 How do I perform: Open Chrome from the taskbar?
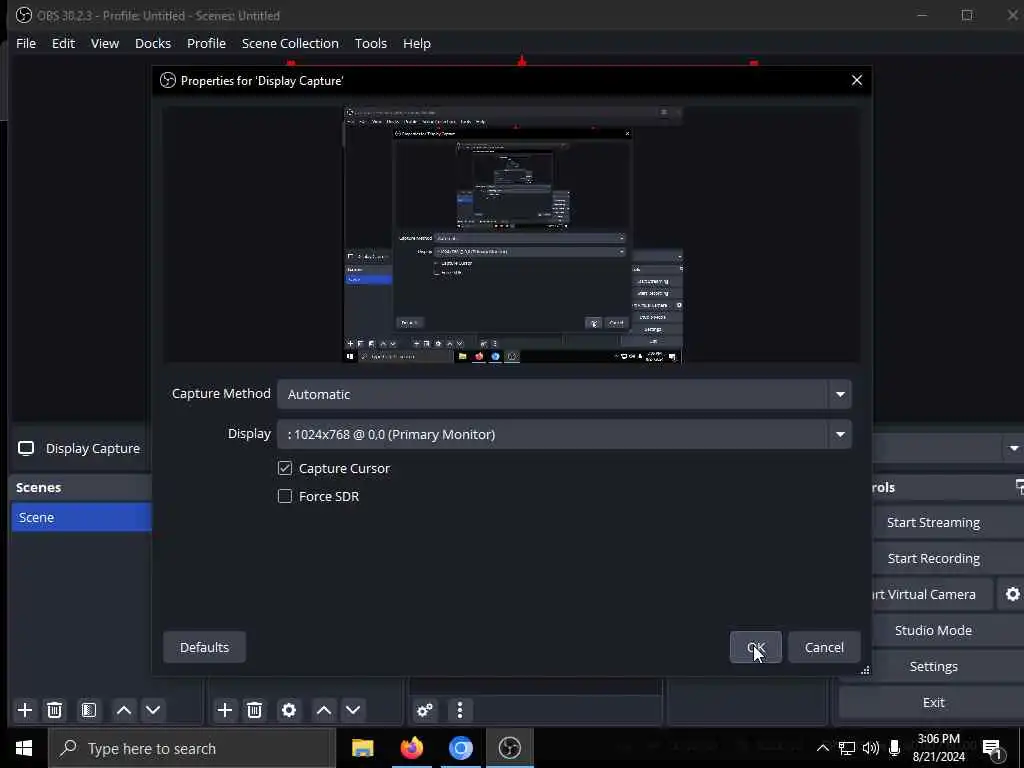click(x=460, y=748)
